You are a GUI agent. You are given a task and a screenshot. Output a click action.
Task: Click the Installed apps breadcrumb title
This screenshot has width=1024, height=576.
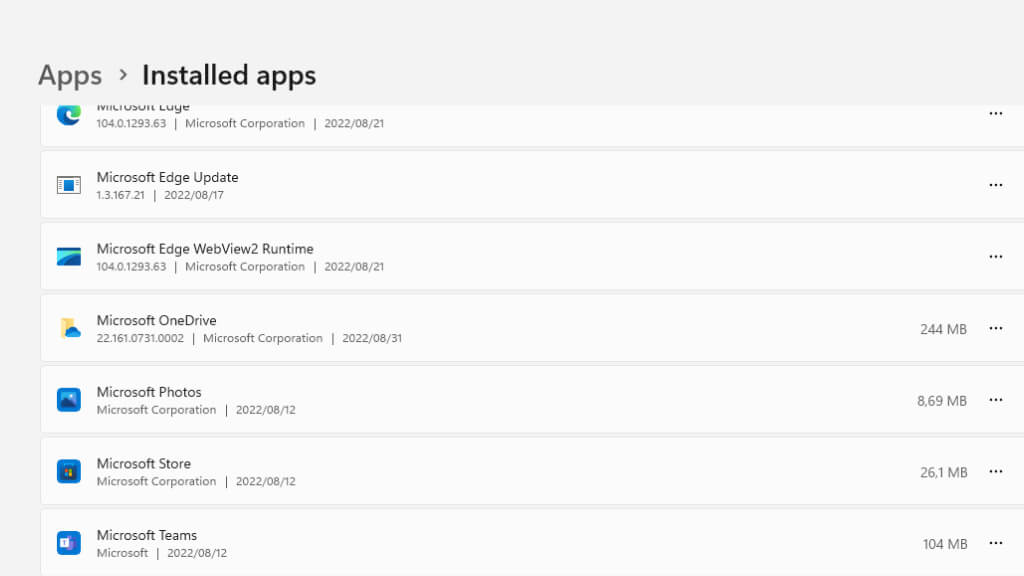click(229, 75)
